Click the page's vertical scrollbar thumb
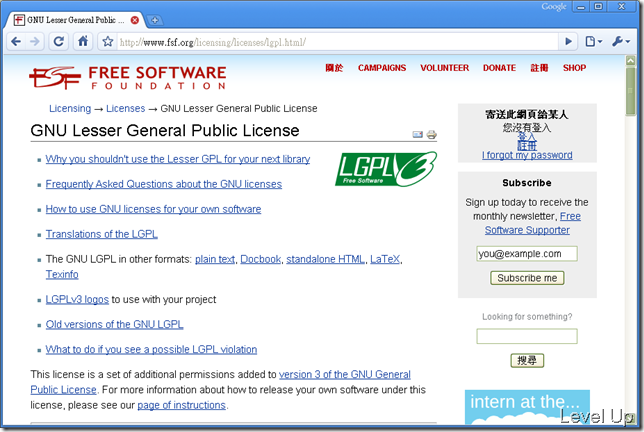The width and height of the screenshot is (644, 432). pyautogui.click(x=630, y=92)
